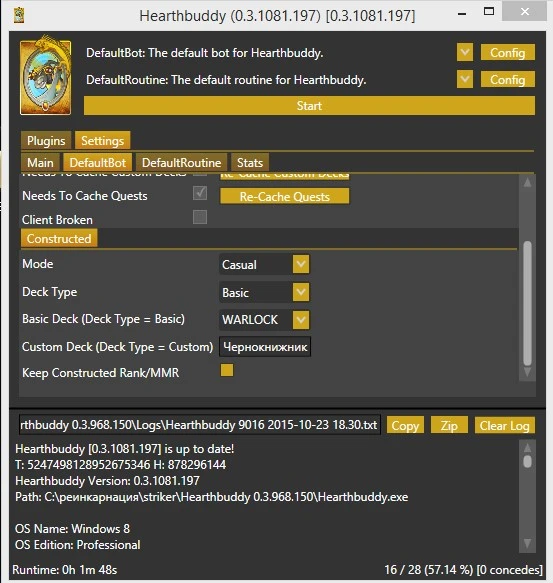Click the settings panel scroll up arrow

coord(527,182)
